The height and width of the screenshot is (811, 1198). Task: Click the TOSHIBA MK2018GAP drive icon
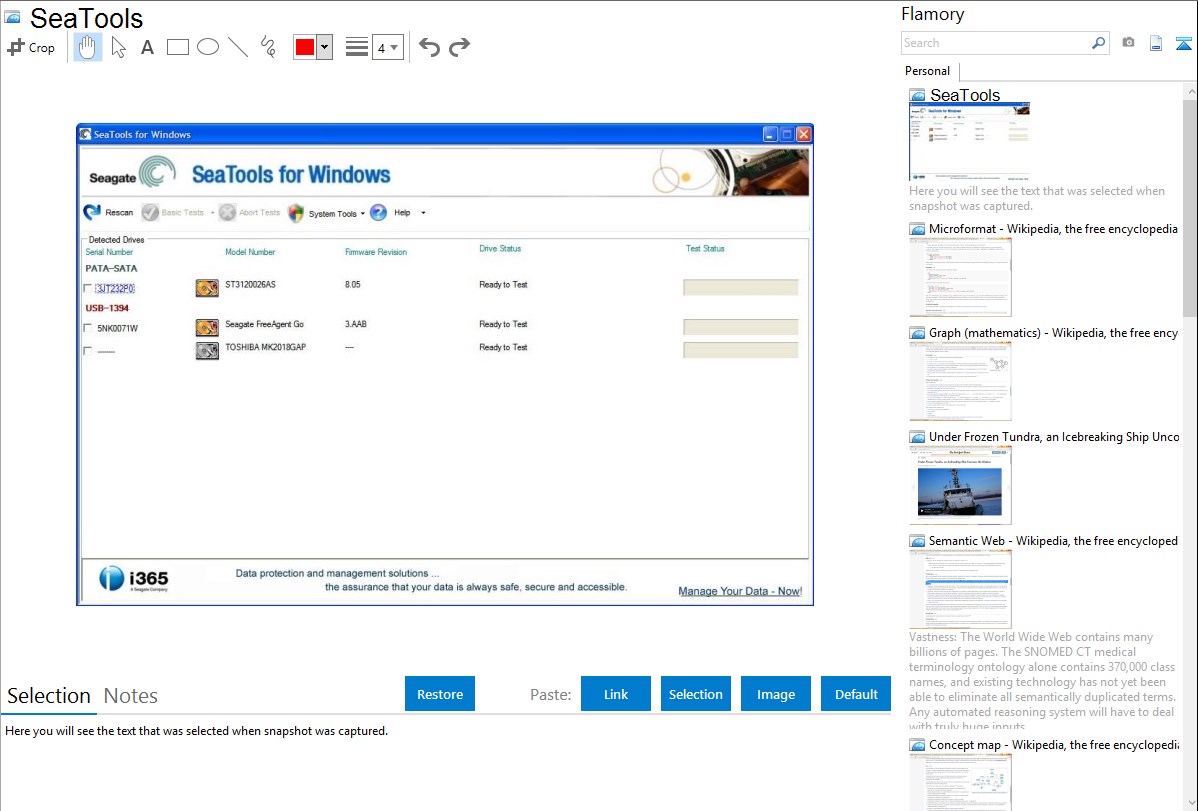click(x=207, y=350)
